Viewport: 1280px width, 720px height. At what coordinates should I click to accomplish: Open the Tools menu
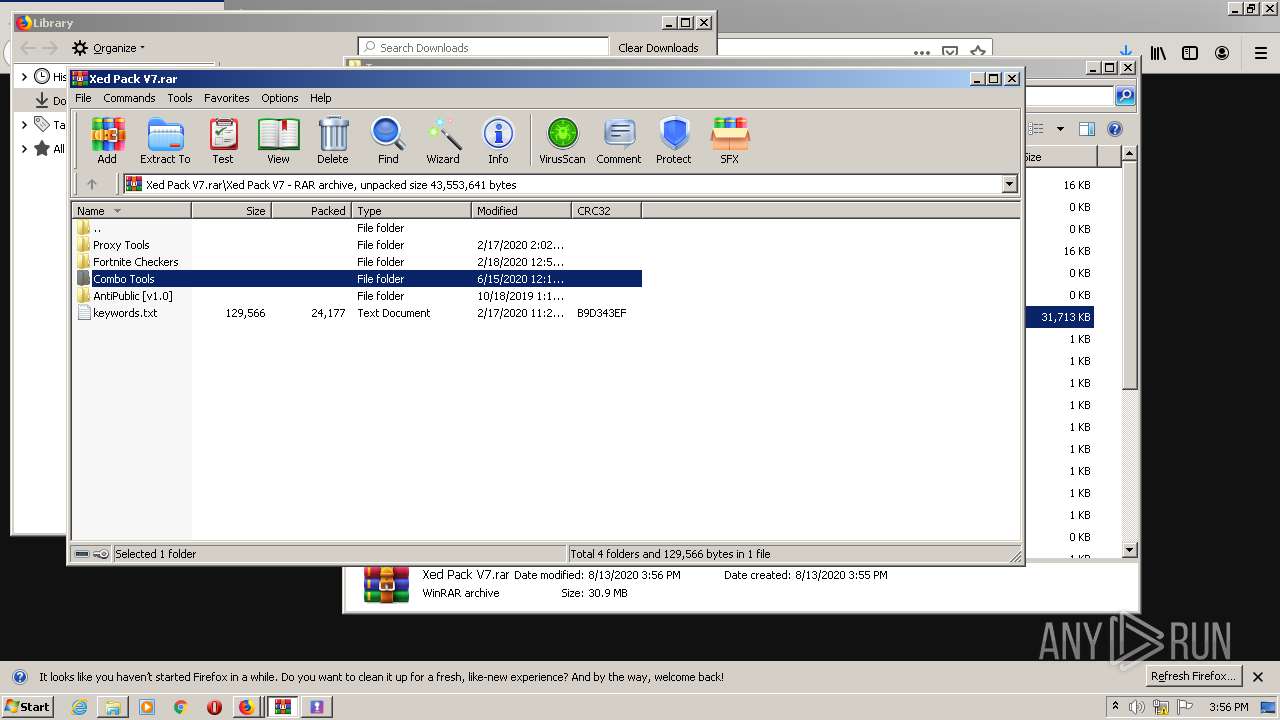(x=180, y=98)
